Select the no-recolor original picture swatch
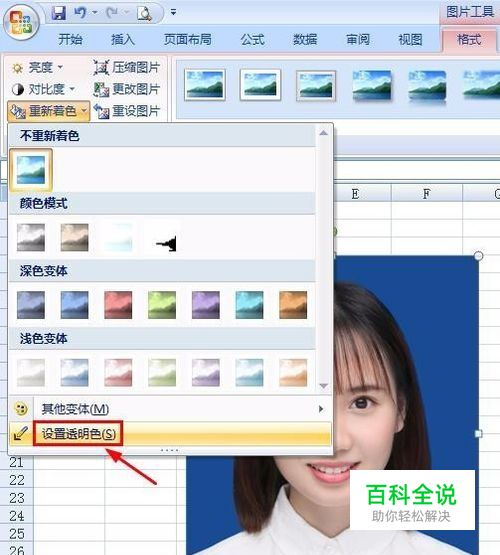This screenshot has width=500, height=555. 31,170
